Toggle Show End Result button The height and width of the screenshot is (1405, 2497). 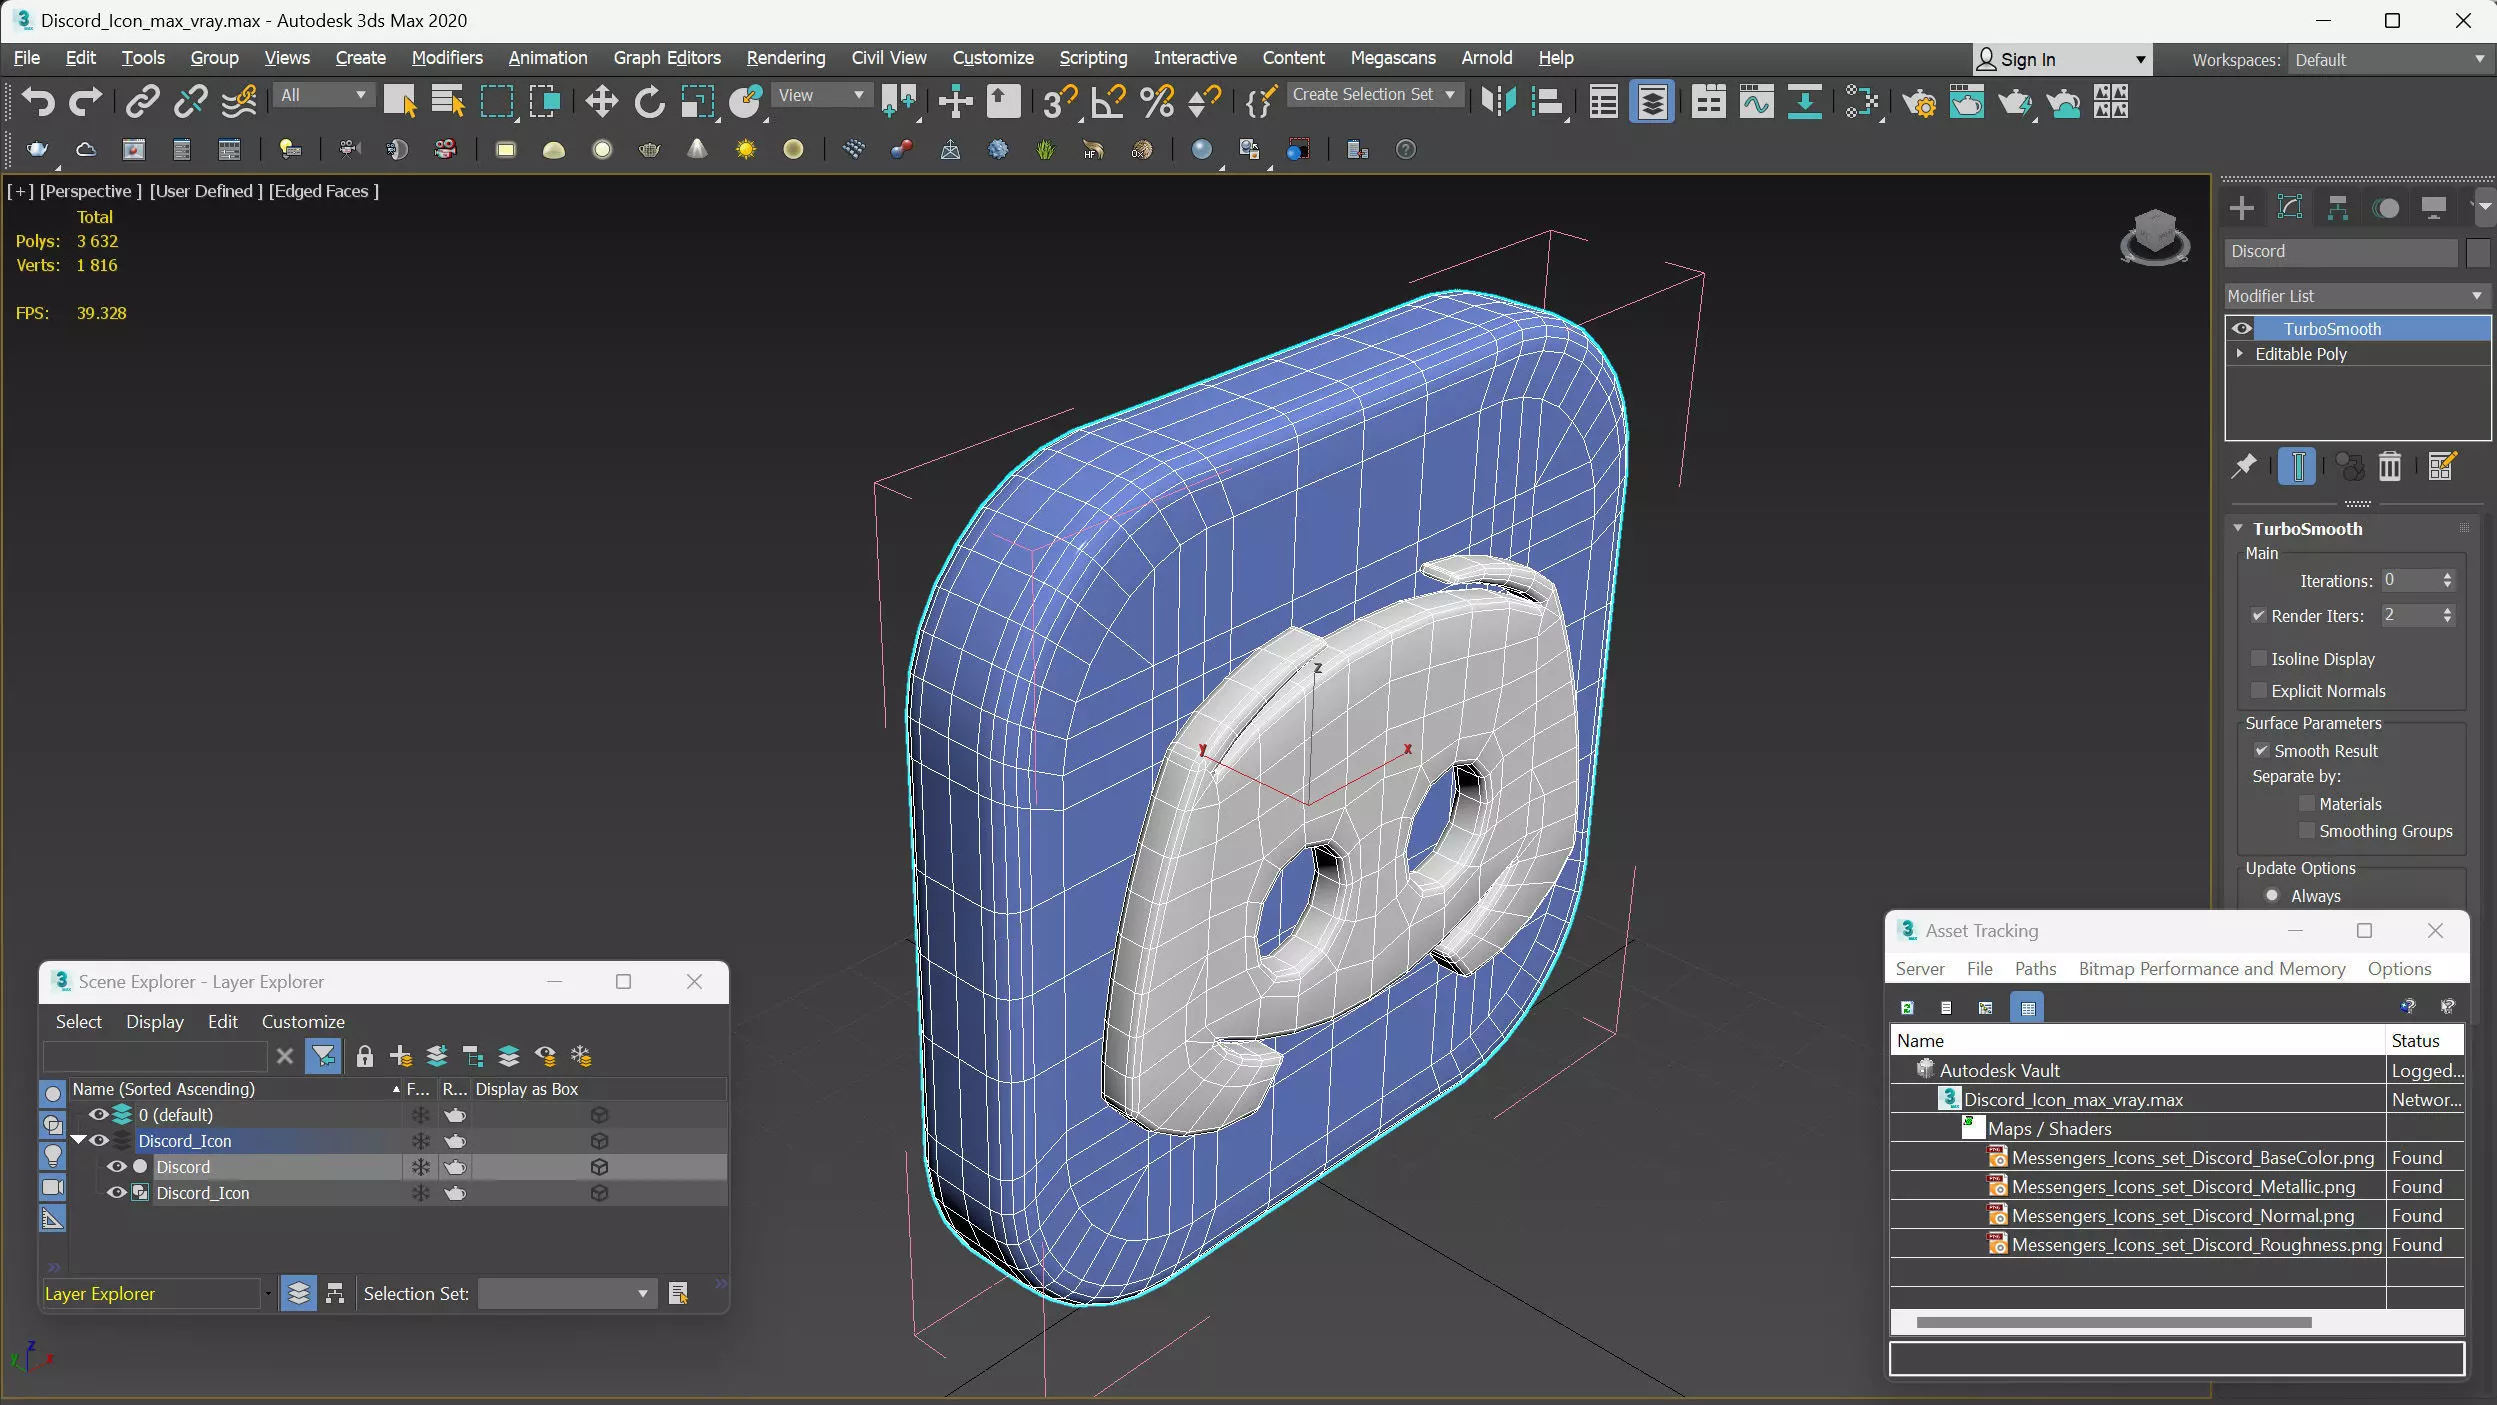(x=2297, y=466)
